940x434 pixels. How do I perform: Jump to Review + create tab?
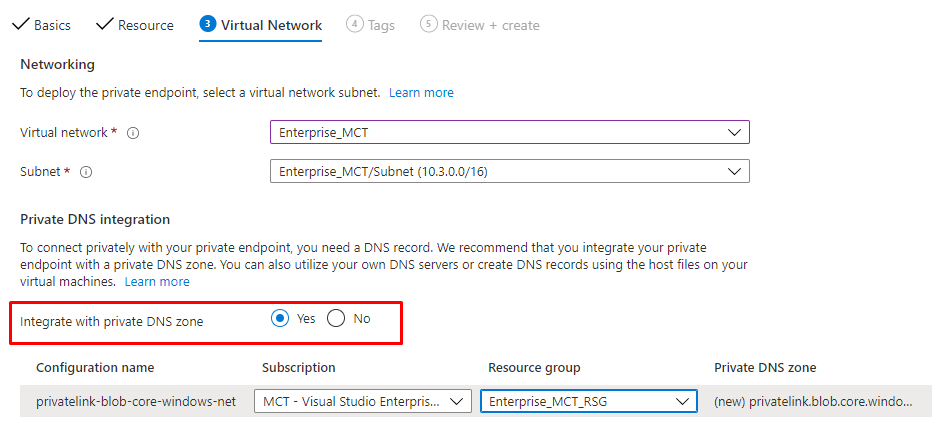492,25
